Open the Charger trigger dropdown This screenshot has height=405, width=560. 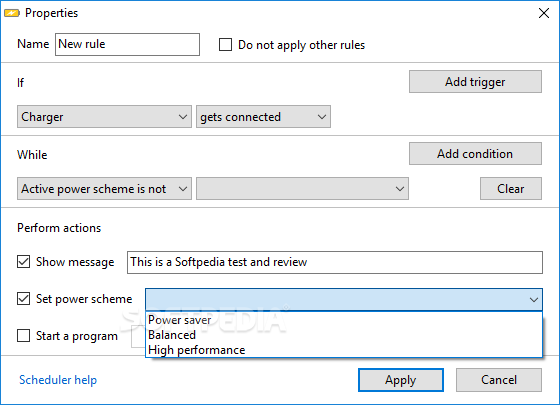104,116
